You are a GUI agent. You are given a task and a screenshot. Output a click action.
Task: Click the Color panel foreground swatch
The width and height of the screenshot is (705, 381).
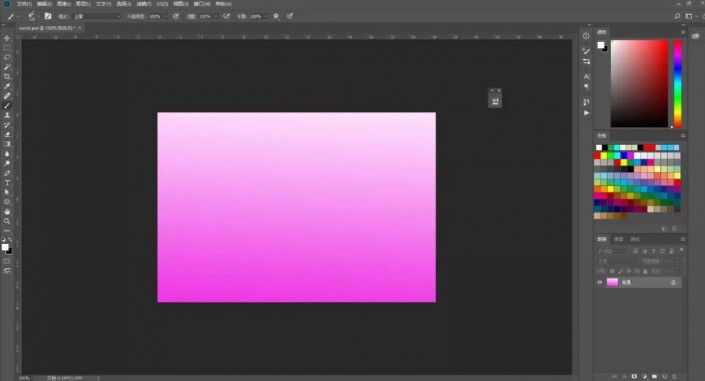tap(601, 45)
